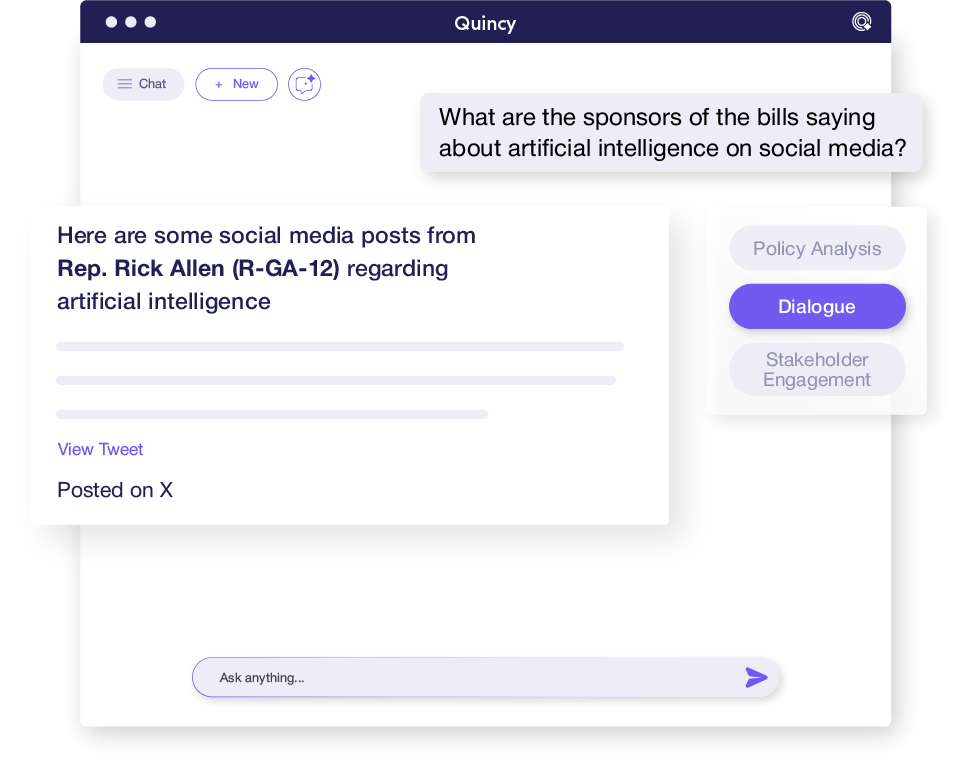Click the Quincy title text
955x770 pixels.
tap(485, 22)
